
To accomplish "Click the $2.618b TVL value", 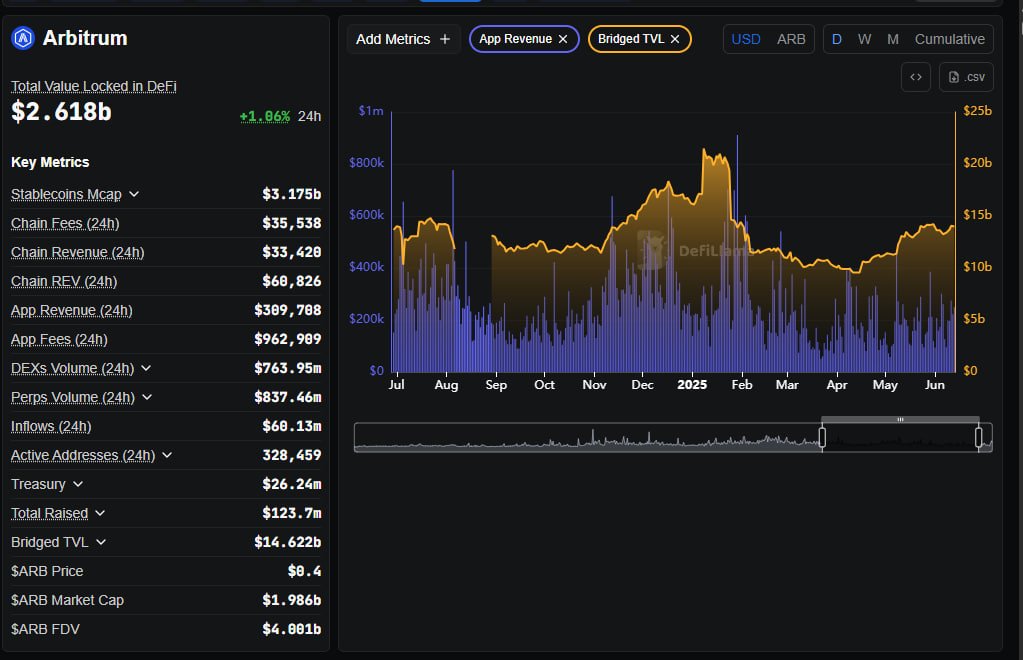I will pyautogui.click(x=61, y=112).
